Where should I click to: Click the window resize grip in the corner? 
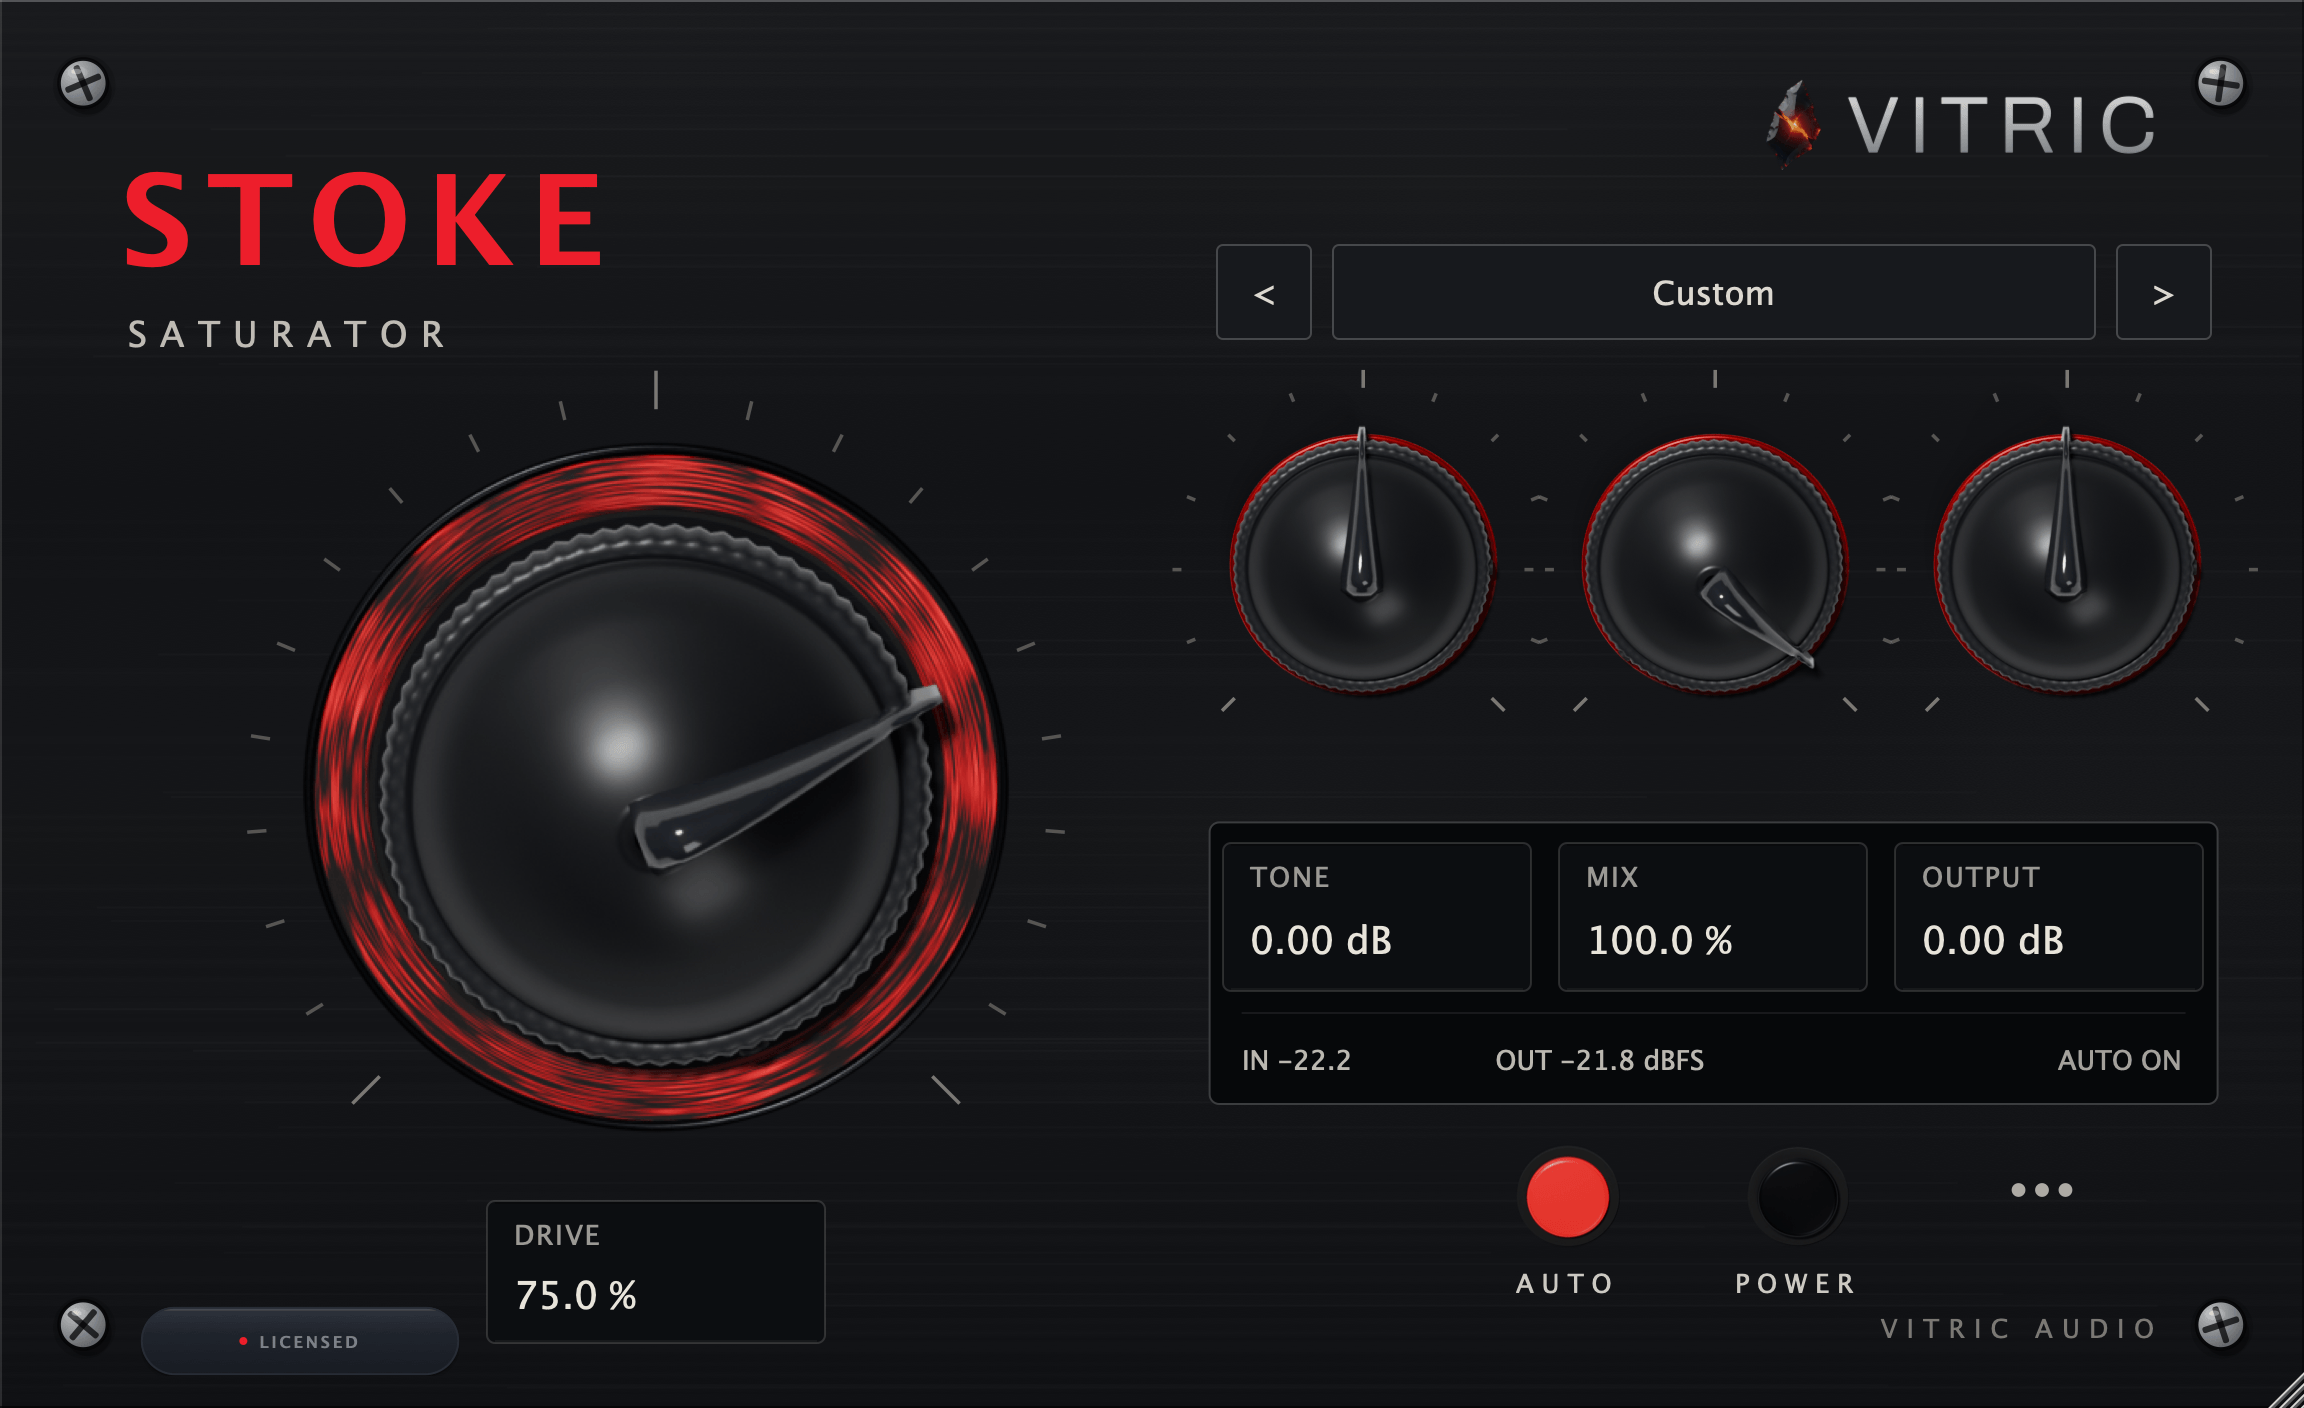click(x=2286, y=1391)
